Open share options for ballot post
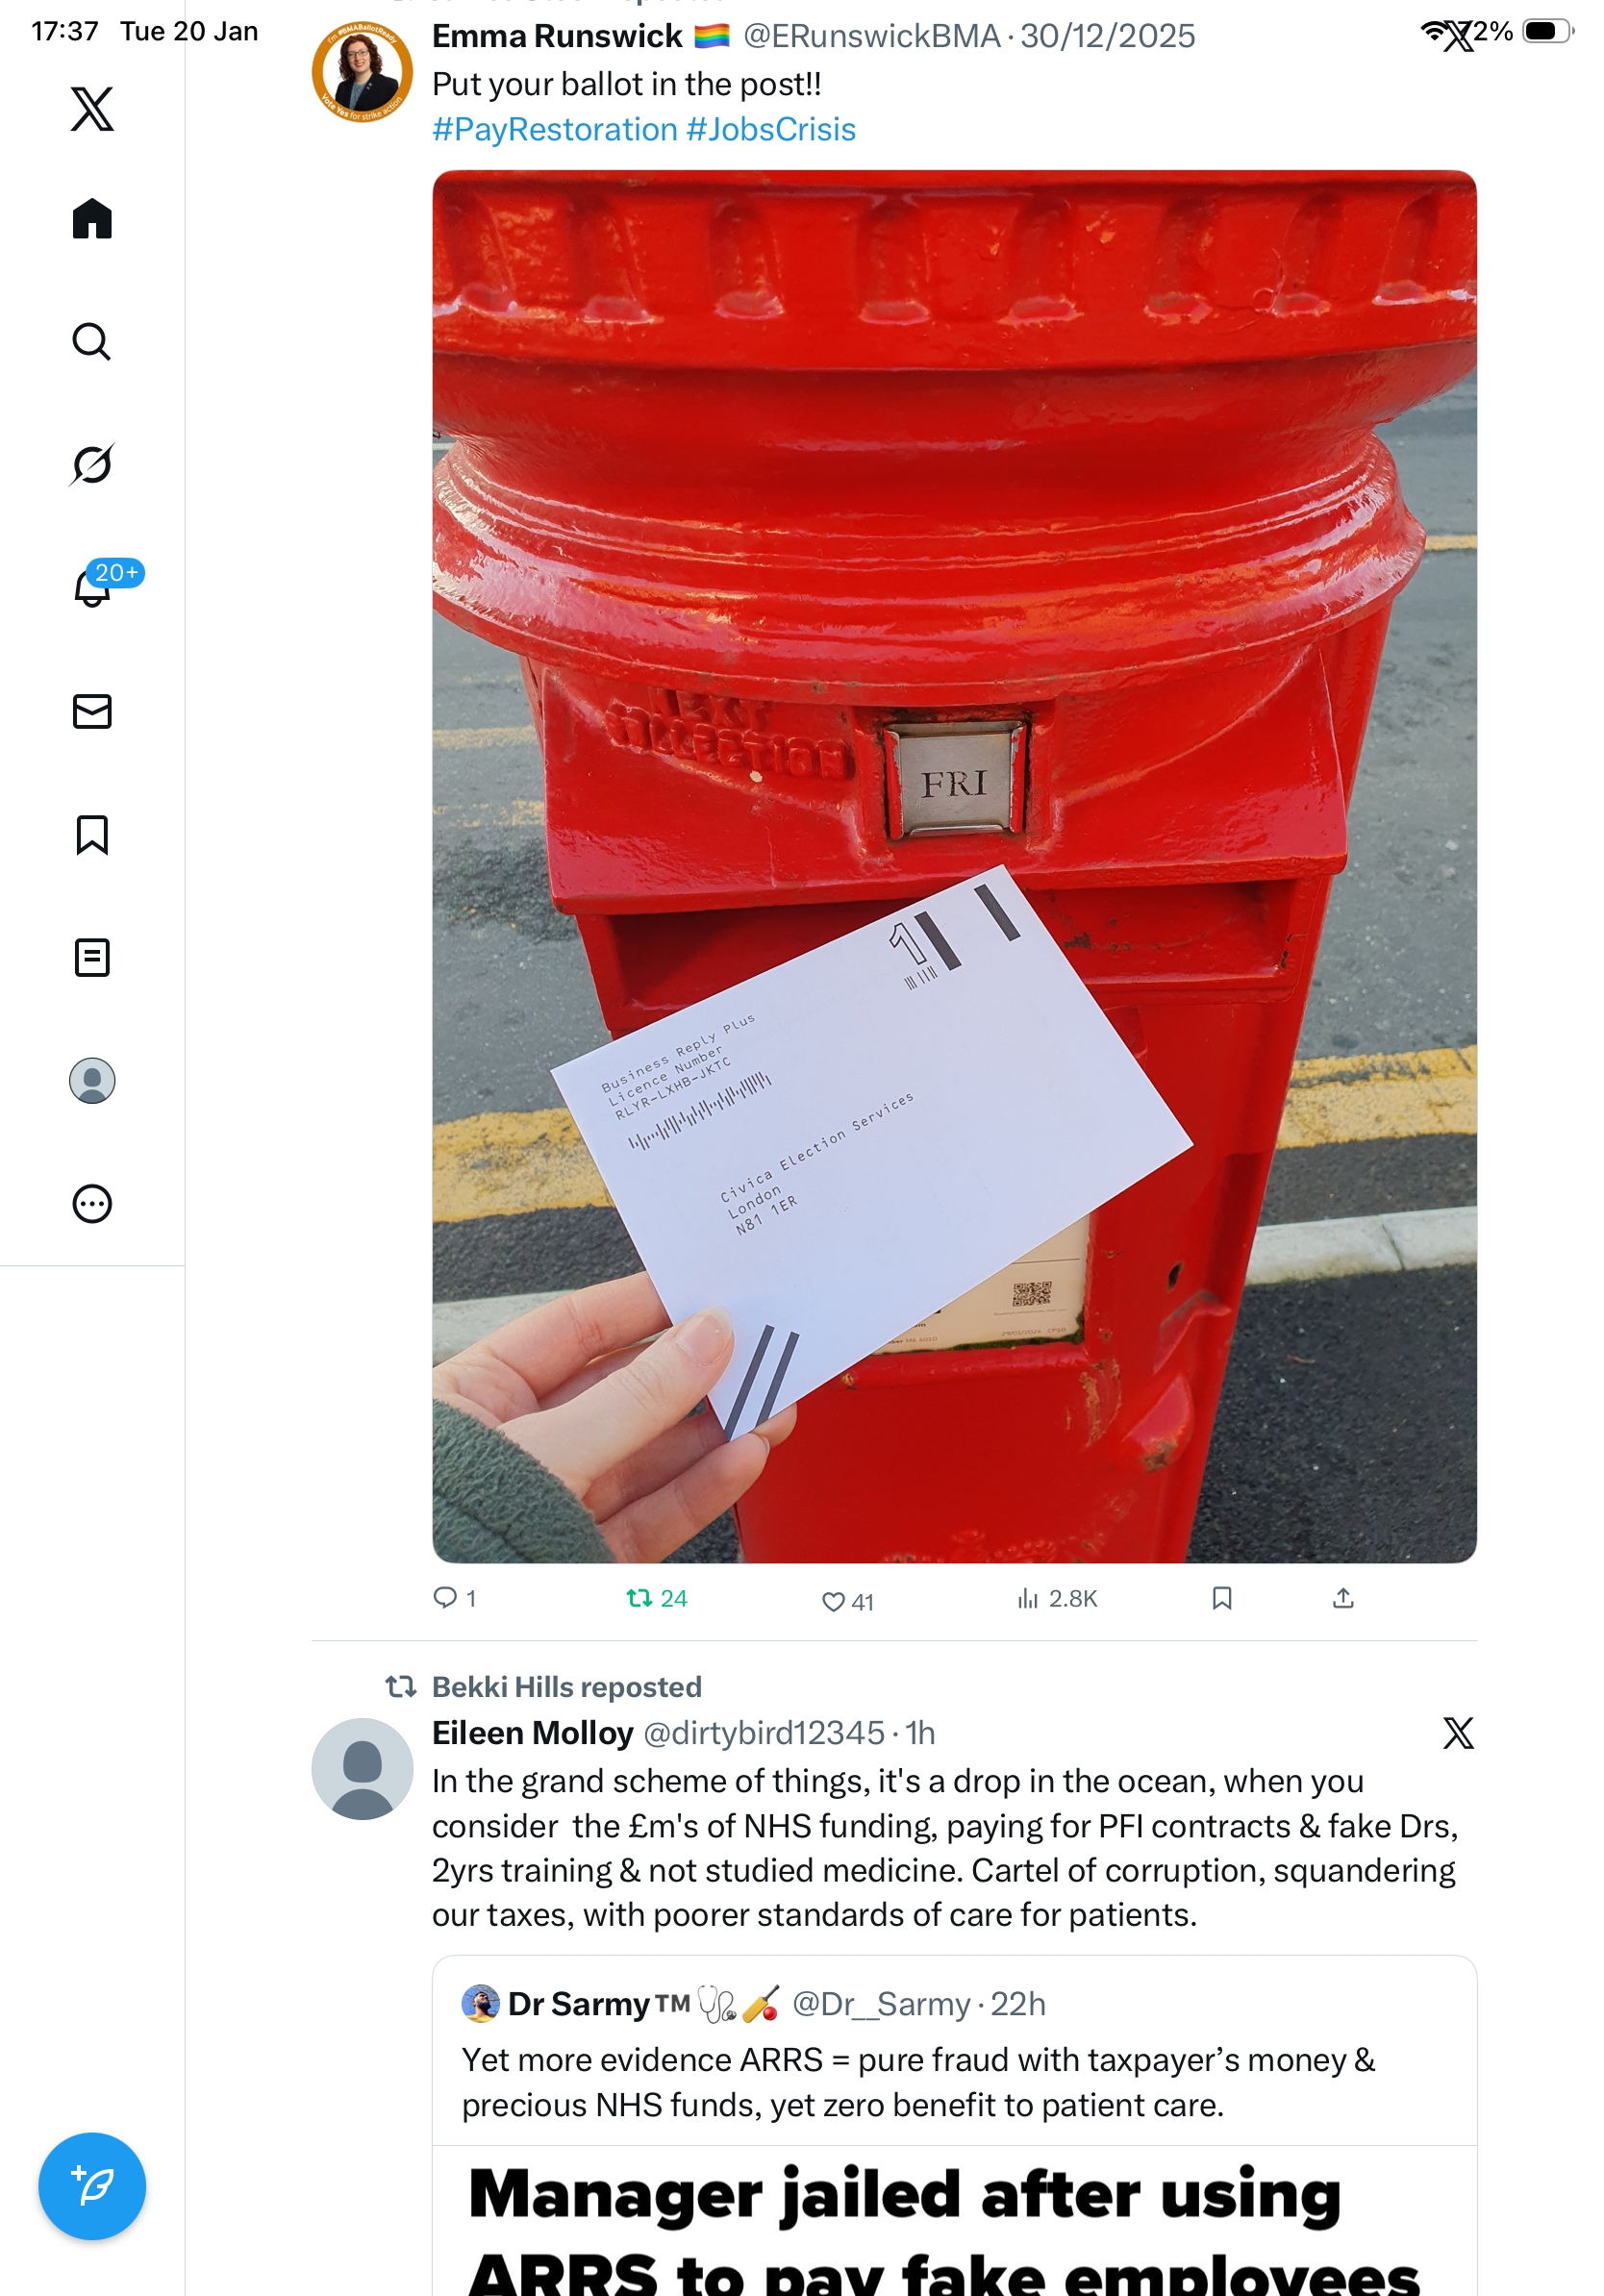This screenshot has width=1604, height=2296. [x=1343, y=1598]
